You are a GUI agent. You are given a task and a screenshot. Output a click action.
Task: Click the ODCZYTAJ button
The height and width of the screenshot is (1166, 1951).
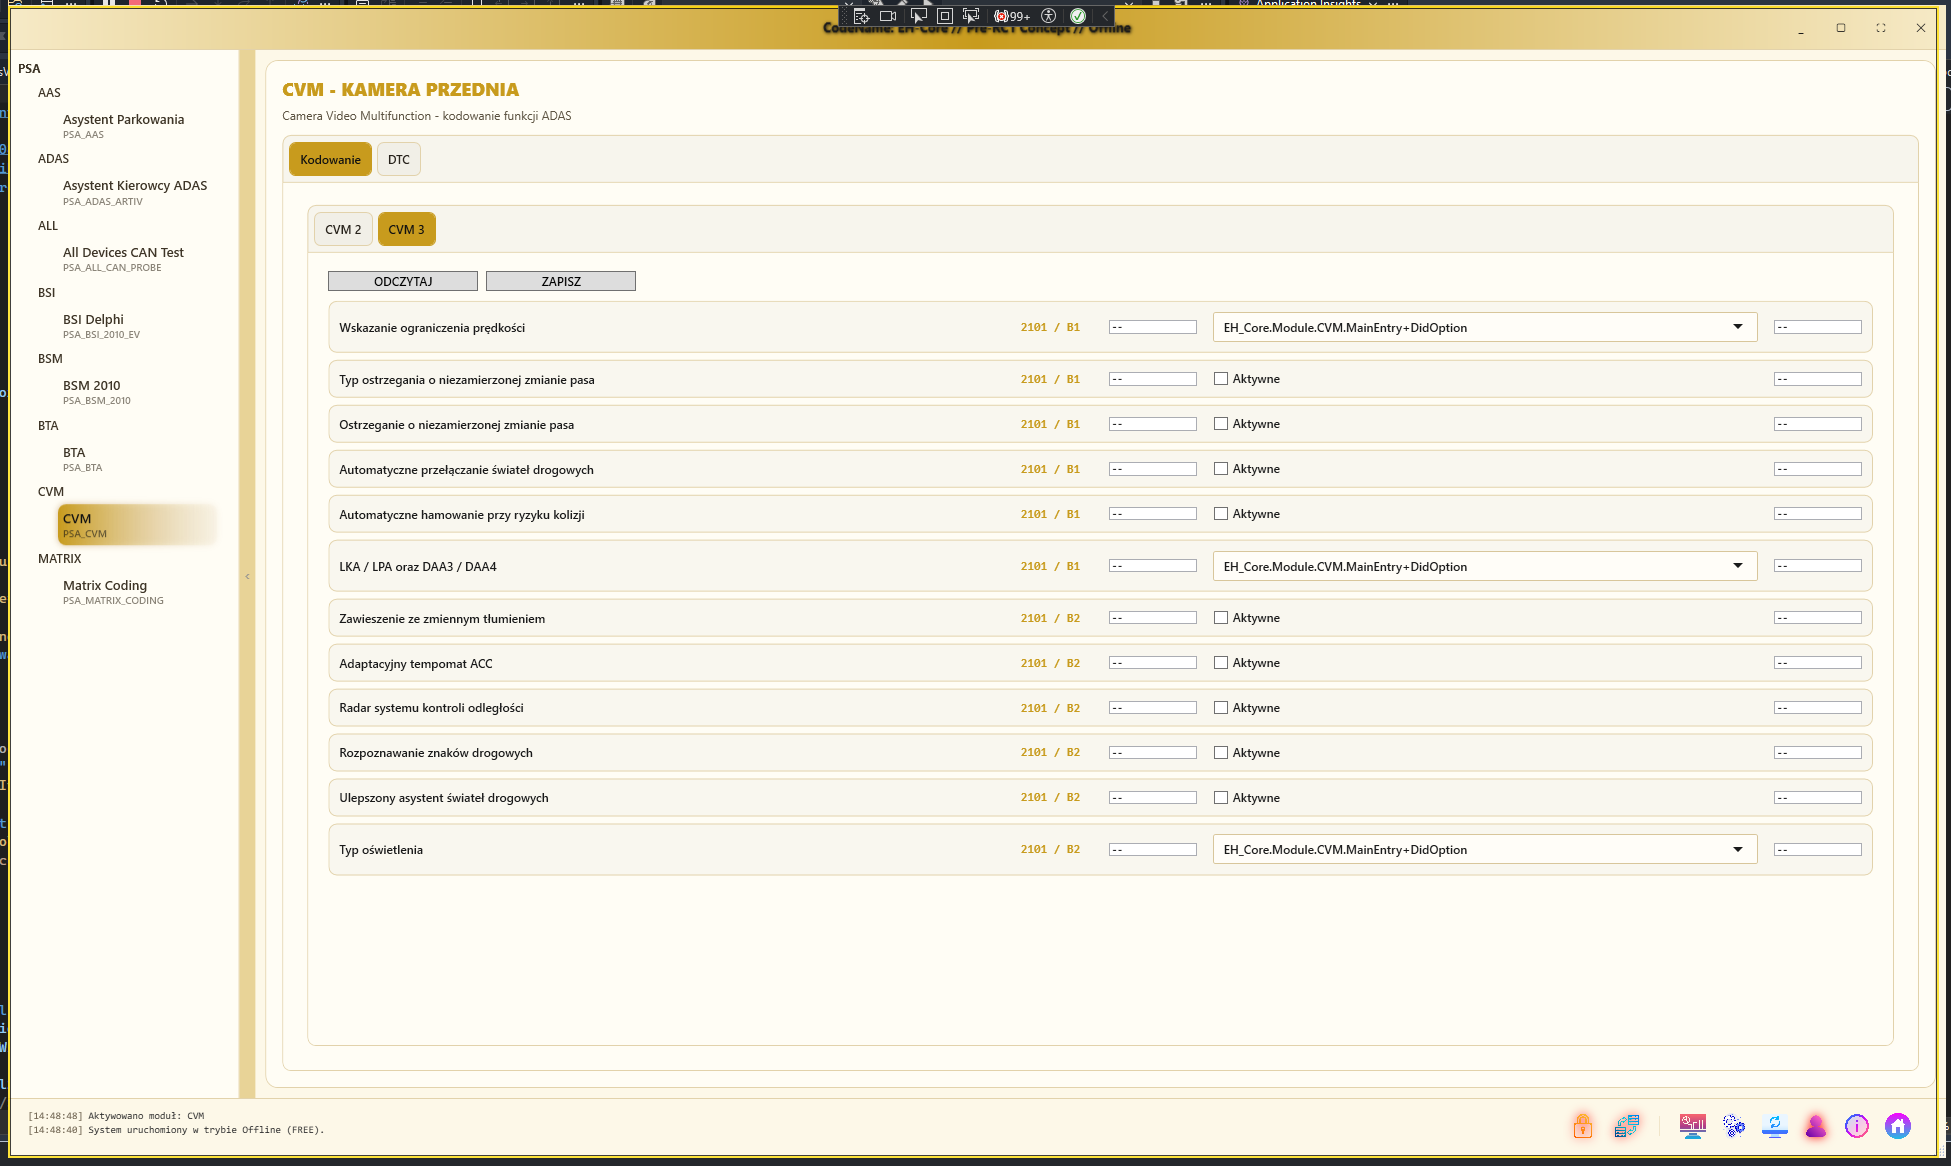pyautogui.click(x=403, y=281)
